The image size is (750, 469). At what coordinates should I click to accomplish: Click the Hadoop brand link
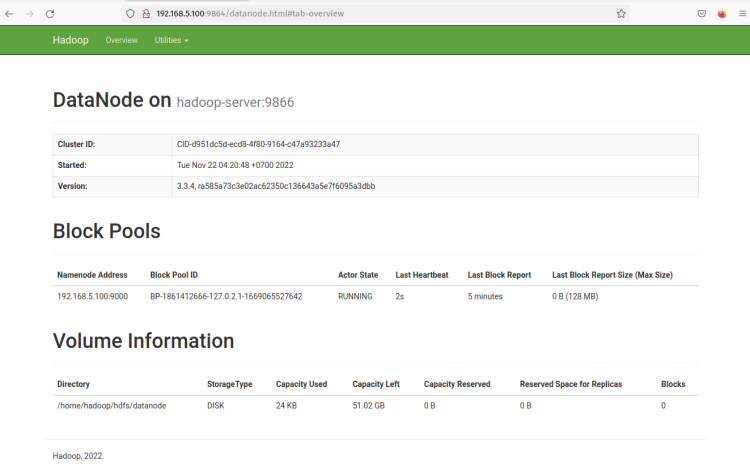click(72, 40)
